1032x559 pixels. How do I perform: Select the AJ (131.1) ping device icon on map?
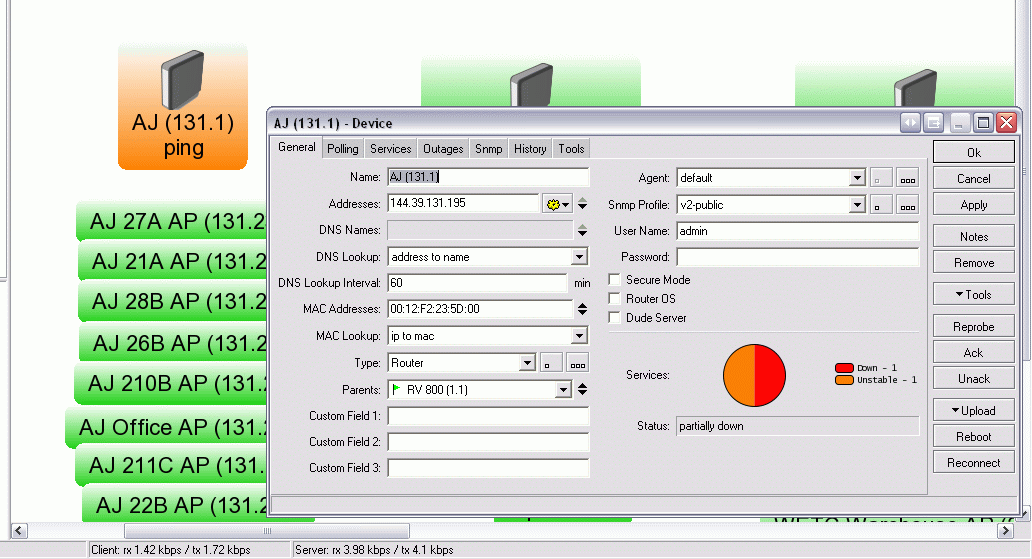pyautogui.click(x=183, y=107)
